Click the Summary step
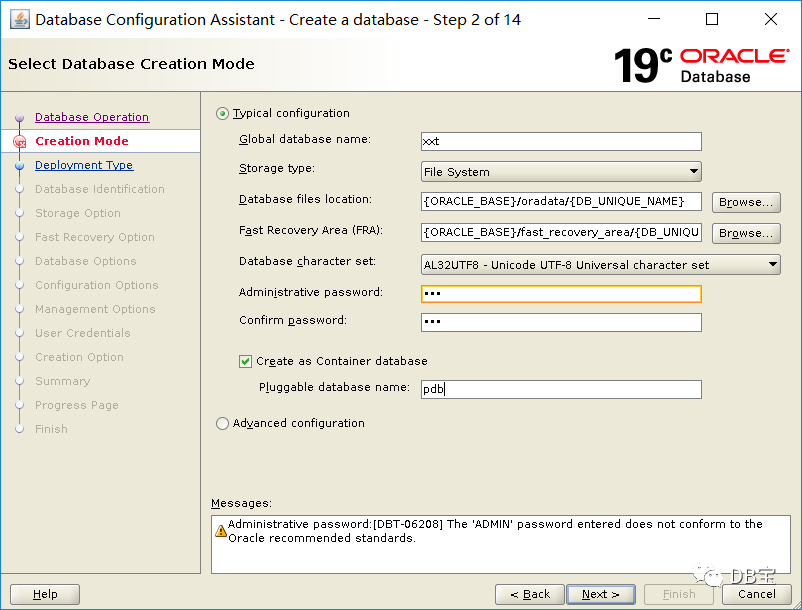 pyautogui.click(x=62, y=381)
